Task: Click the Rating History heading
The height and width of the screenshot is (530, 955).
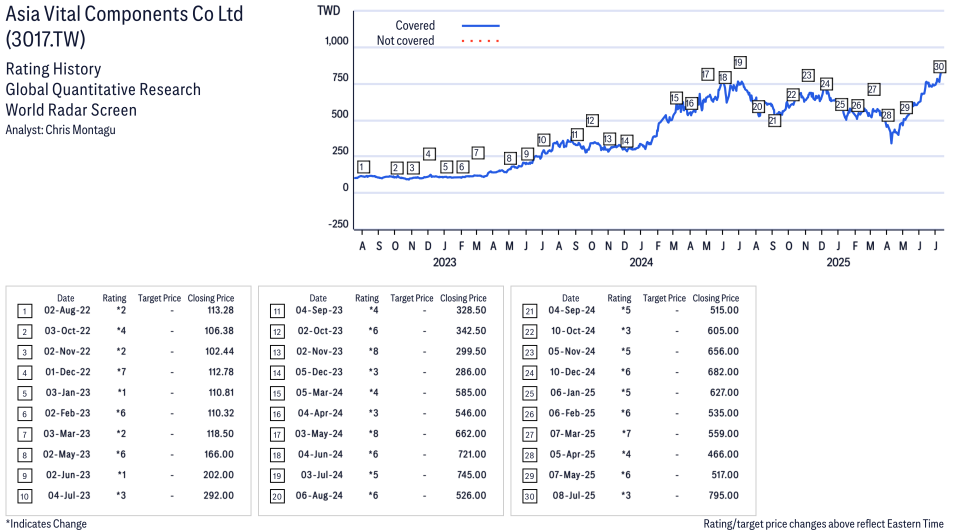Action: (x=54, y=69)
